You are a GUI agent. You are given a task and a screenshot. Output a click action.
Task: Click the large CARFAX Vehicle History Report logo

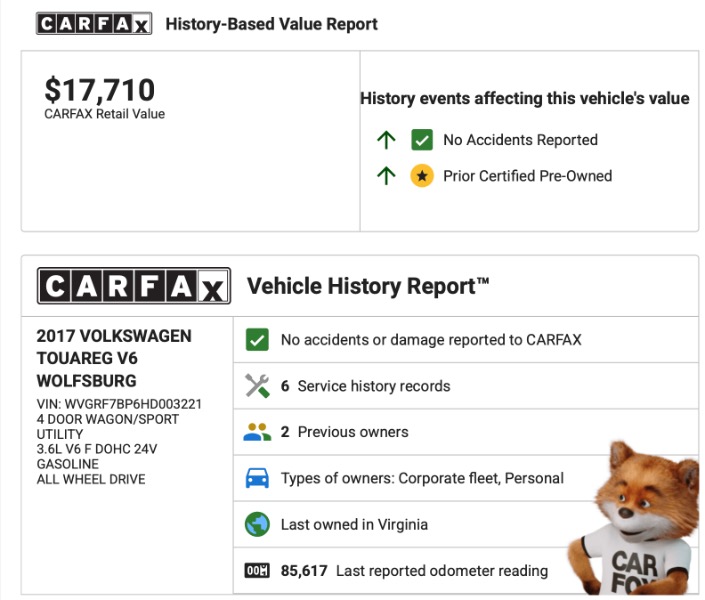coord(133,287)
